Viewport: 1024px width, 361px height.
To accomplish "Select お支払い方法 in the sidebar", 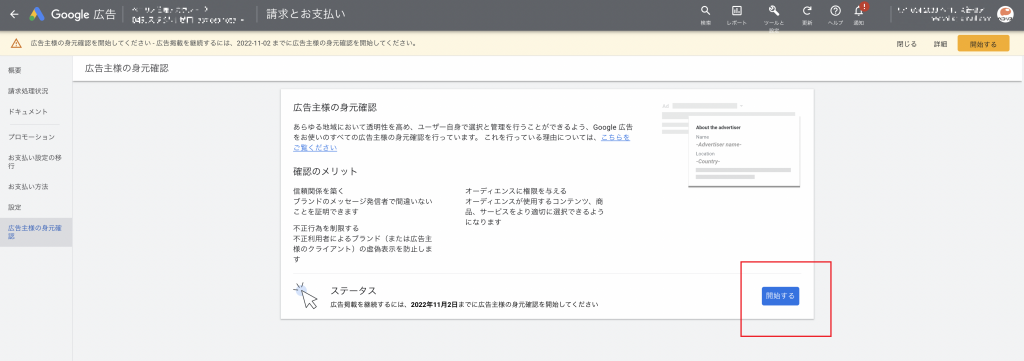I will pos(27,187).
